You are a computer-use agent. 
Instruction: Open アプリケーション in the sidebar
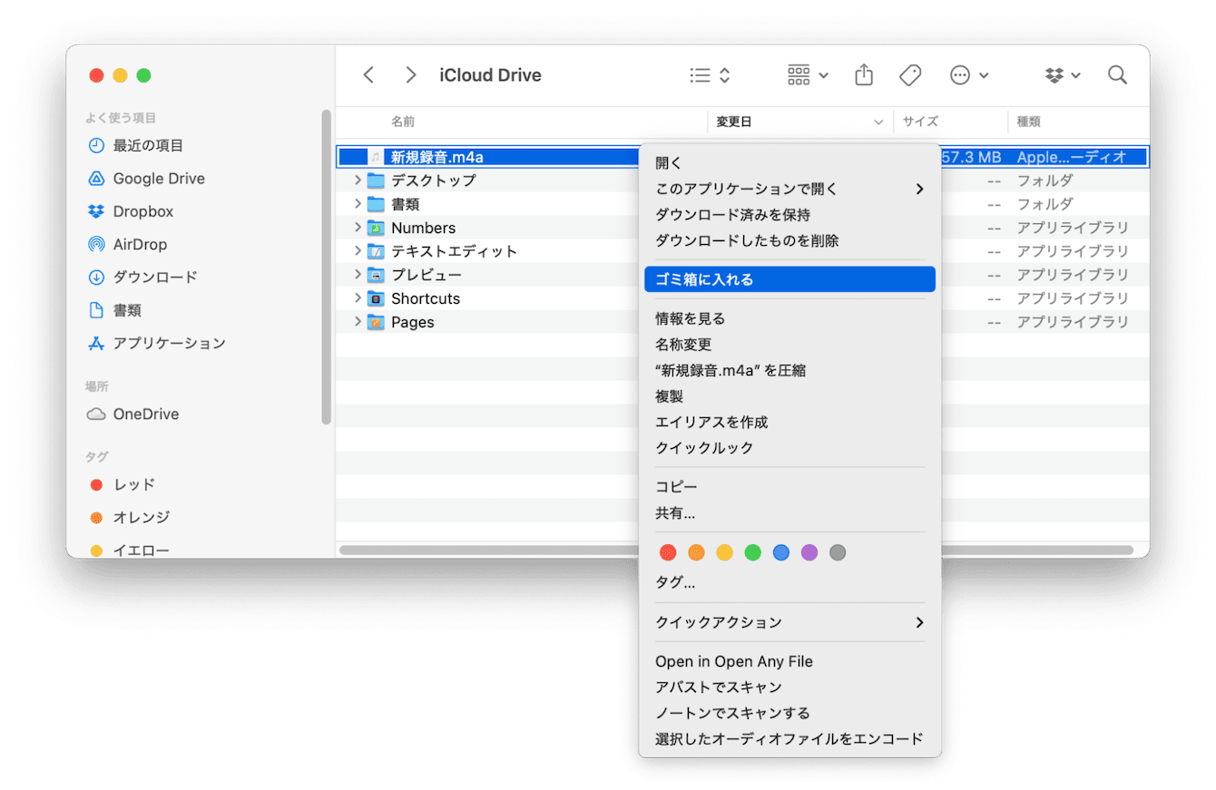tap(169, 343)
